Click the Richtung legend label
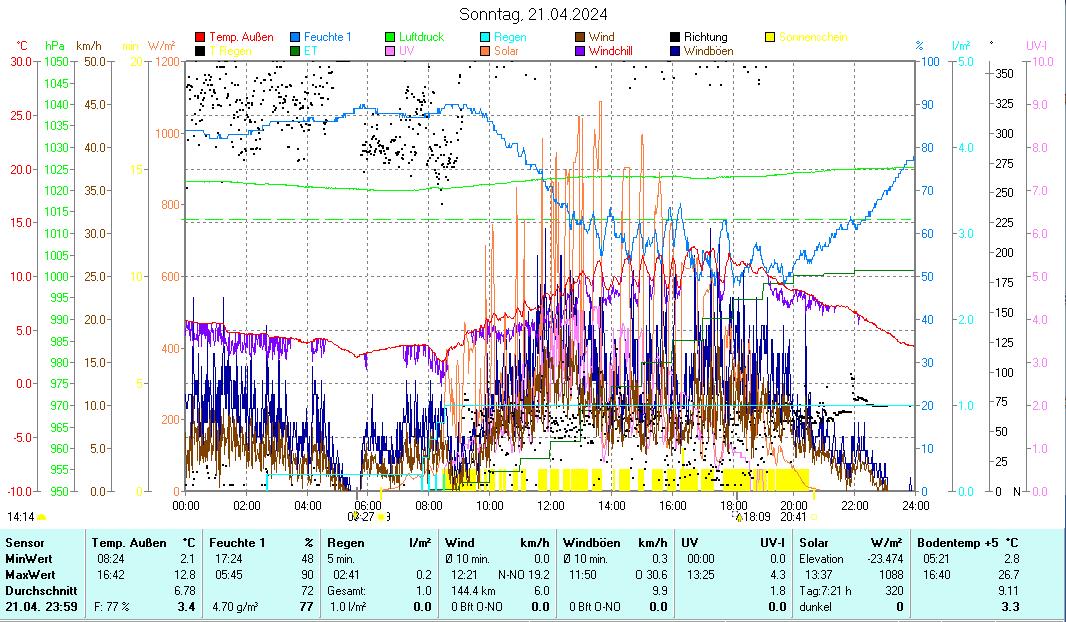1066x622 pixels. tap(705, 38)
